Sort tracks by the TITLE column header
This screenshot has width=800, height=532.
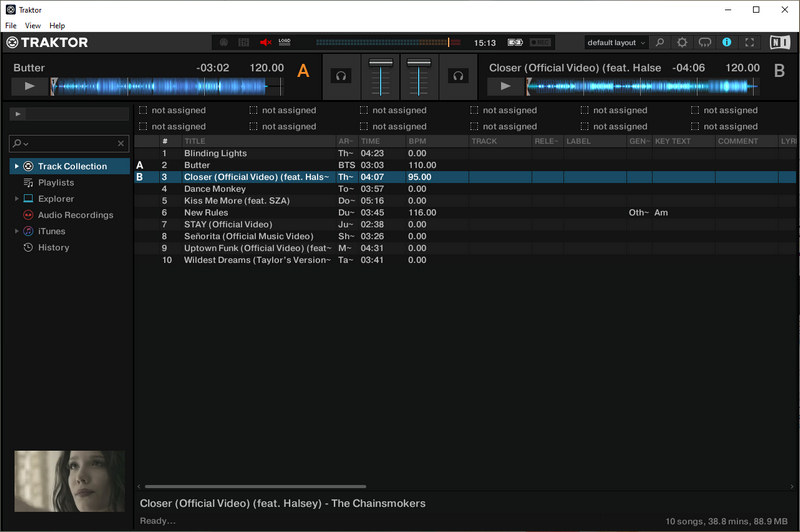point(259,141)
